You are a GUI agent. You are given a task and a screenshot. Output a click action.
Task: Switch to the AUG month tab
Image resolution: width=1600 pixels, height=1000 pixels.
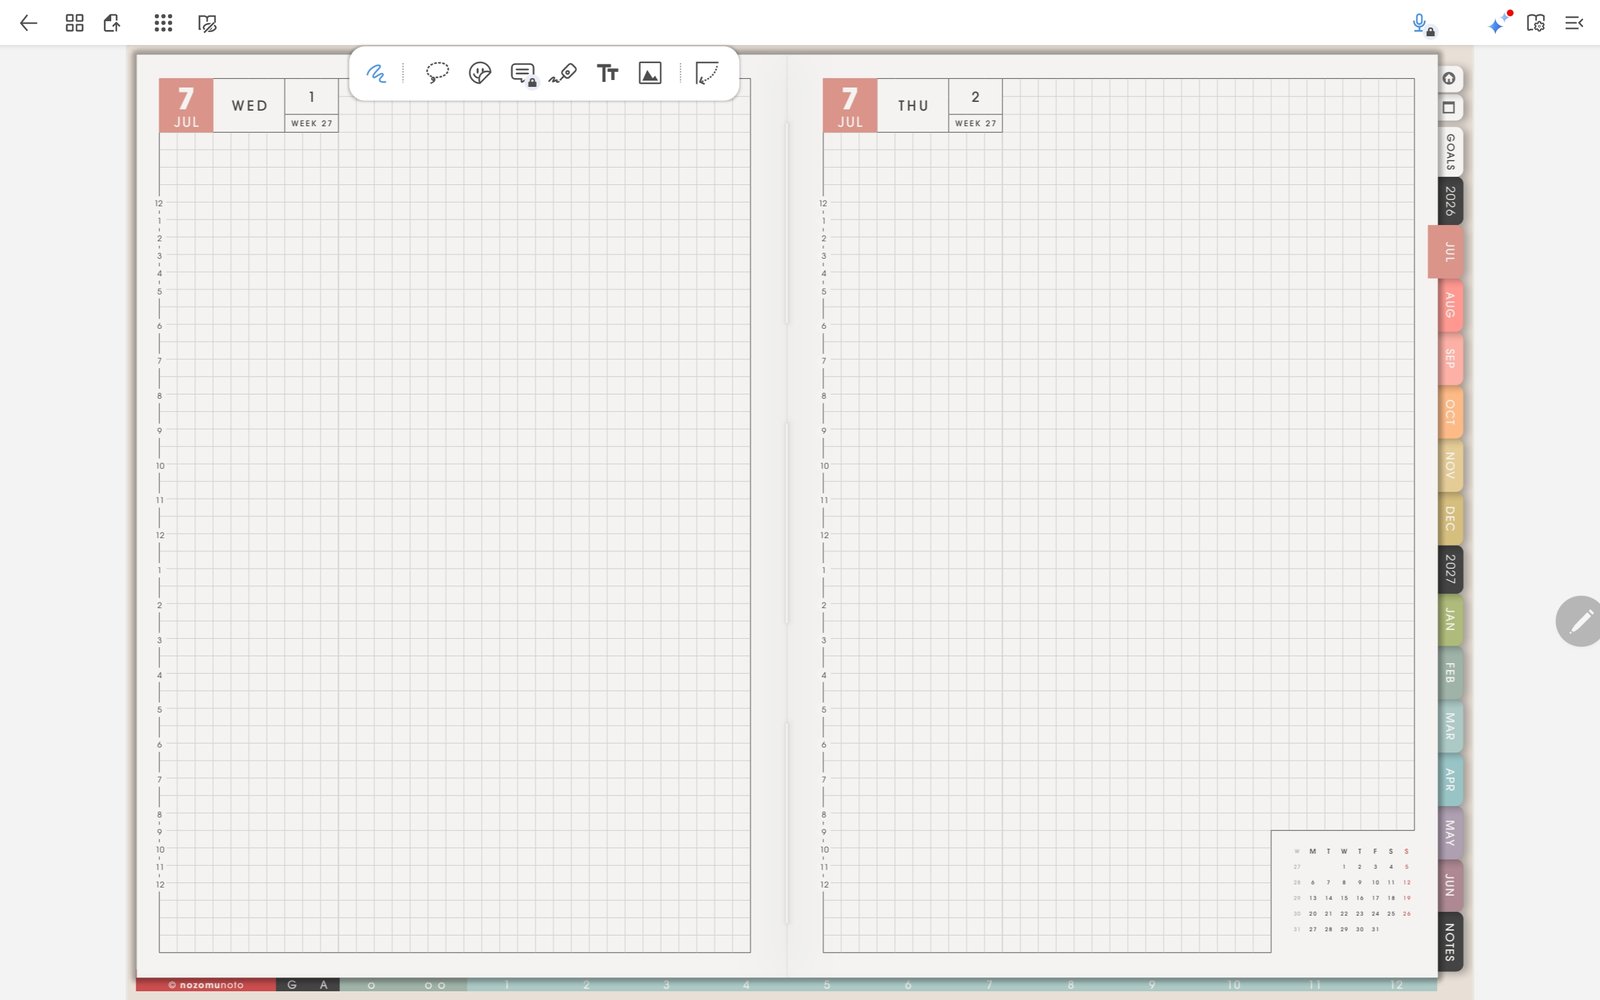pos(1450,305)
